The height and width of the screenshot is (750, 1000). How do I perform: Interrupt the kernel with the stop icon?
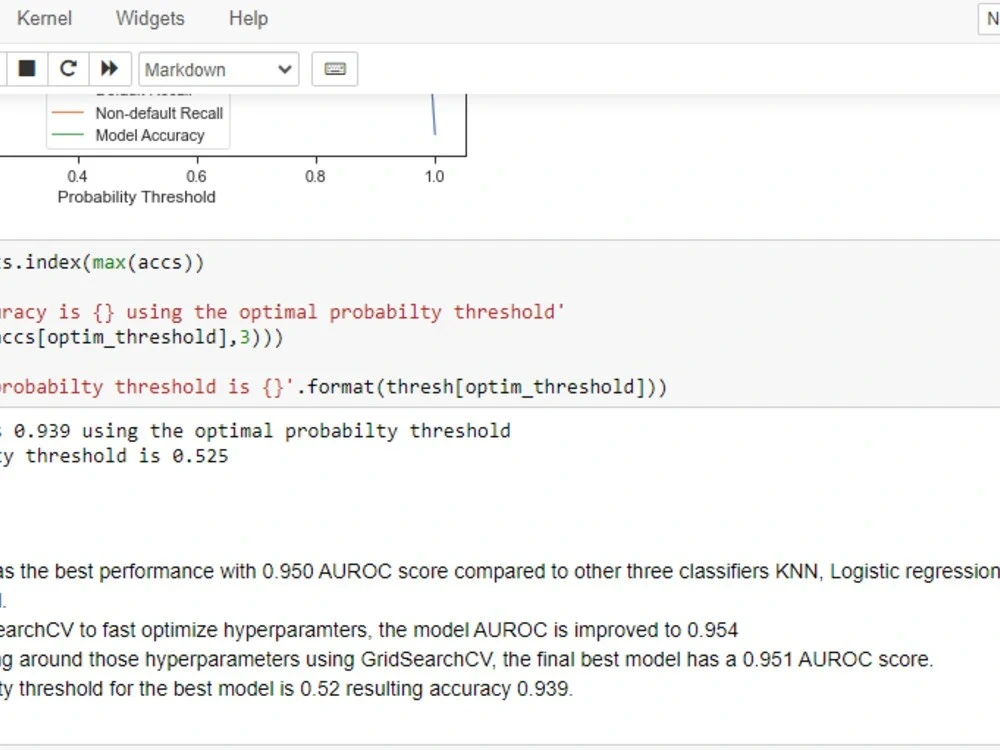tap(27, 68)
